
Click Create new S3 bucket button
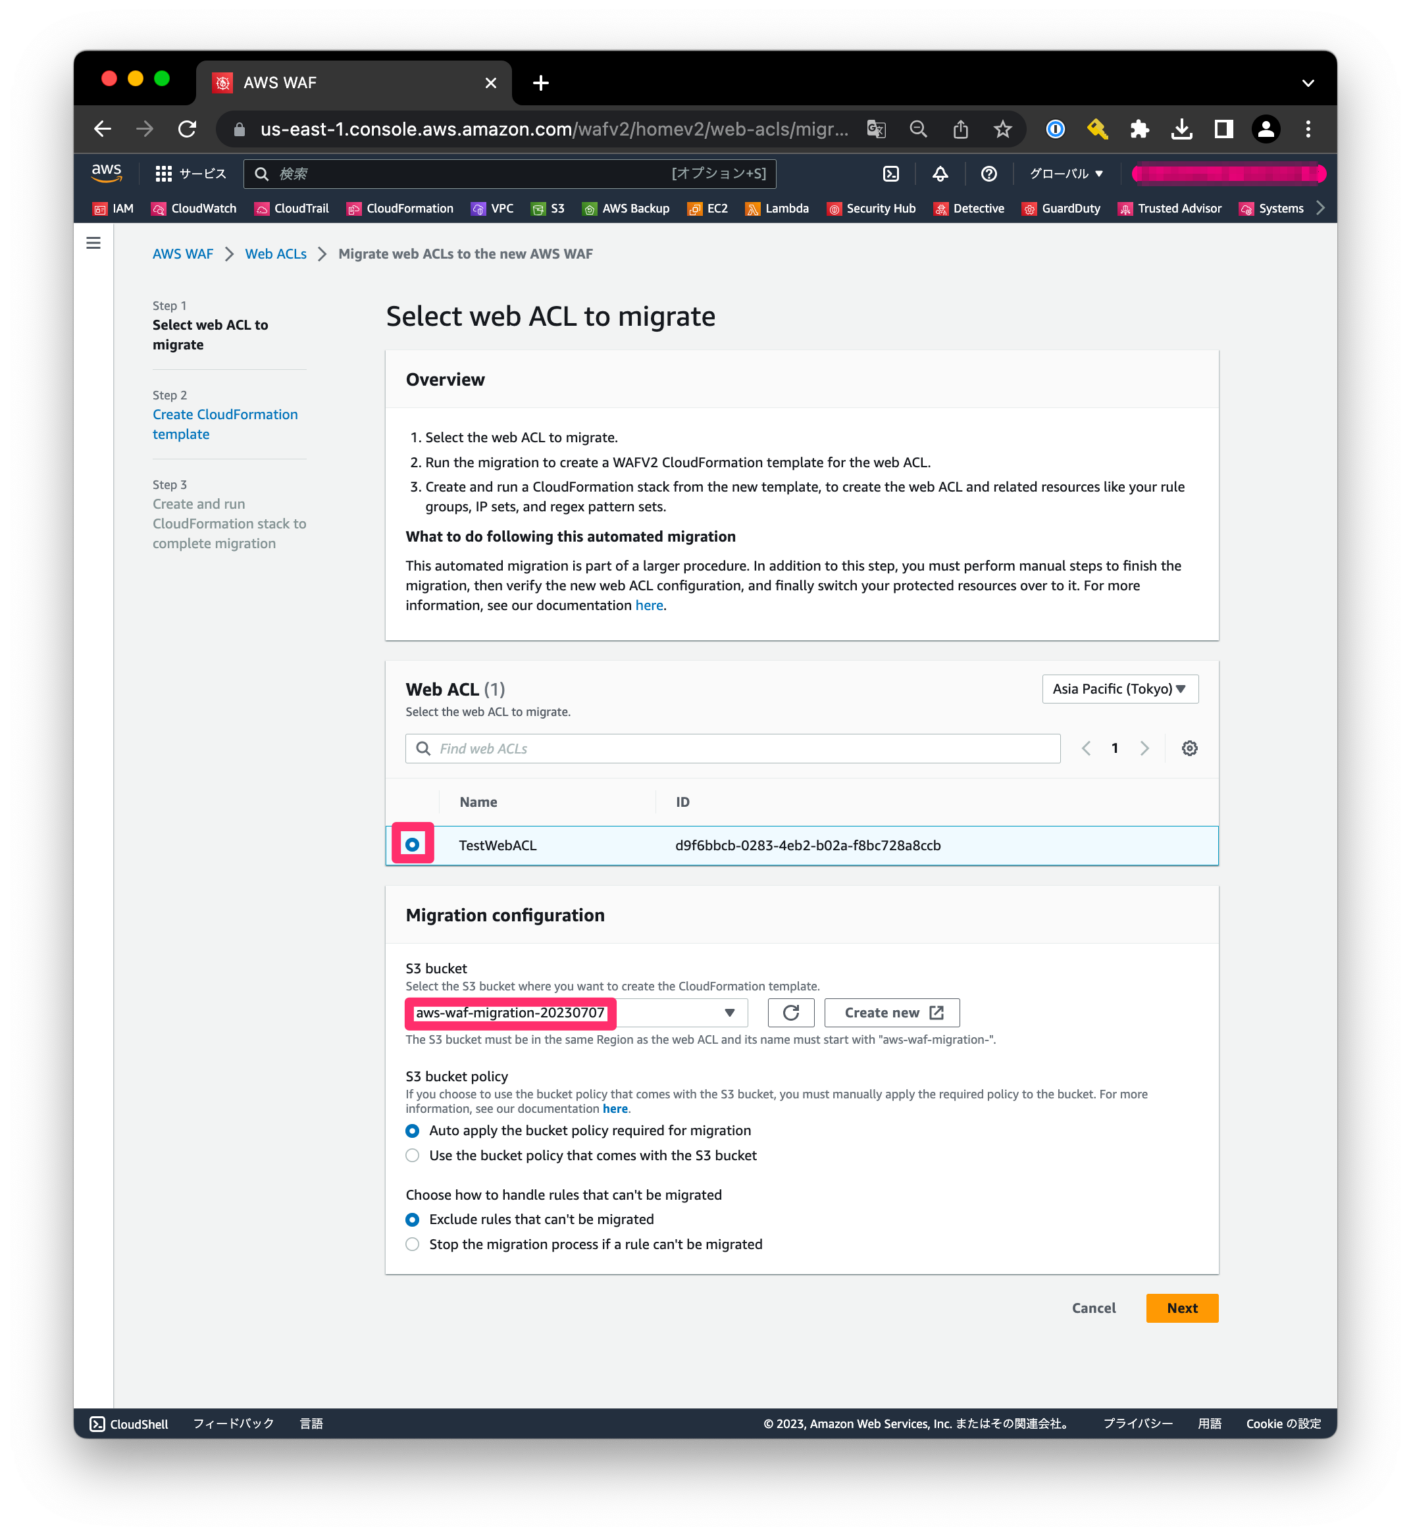[x=892, y=1013]
